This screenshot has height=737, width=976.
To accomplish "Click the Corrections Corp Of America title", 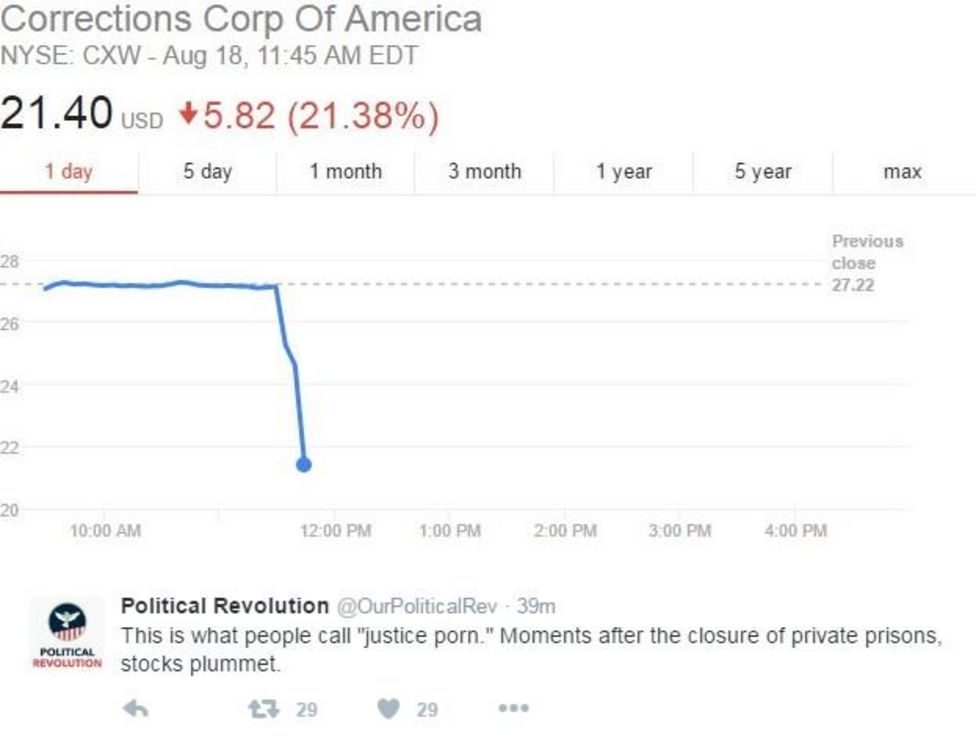I will click(x=241, y=19).
